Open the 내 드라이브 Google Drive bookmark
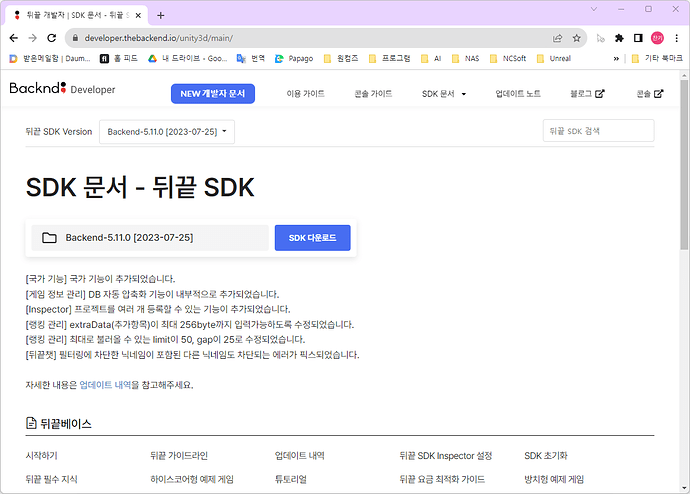 click(188, 59)
